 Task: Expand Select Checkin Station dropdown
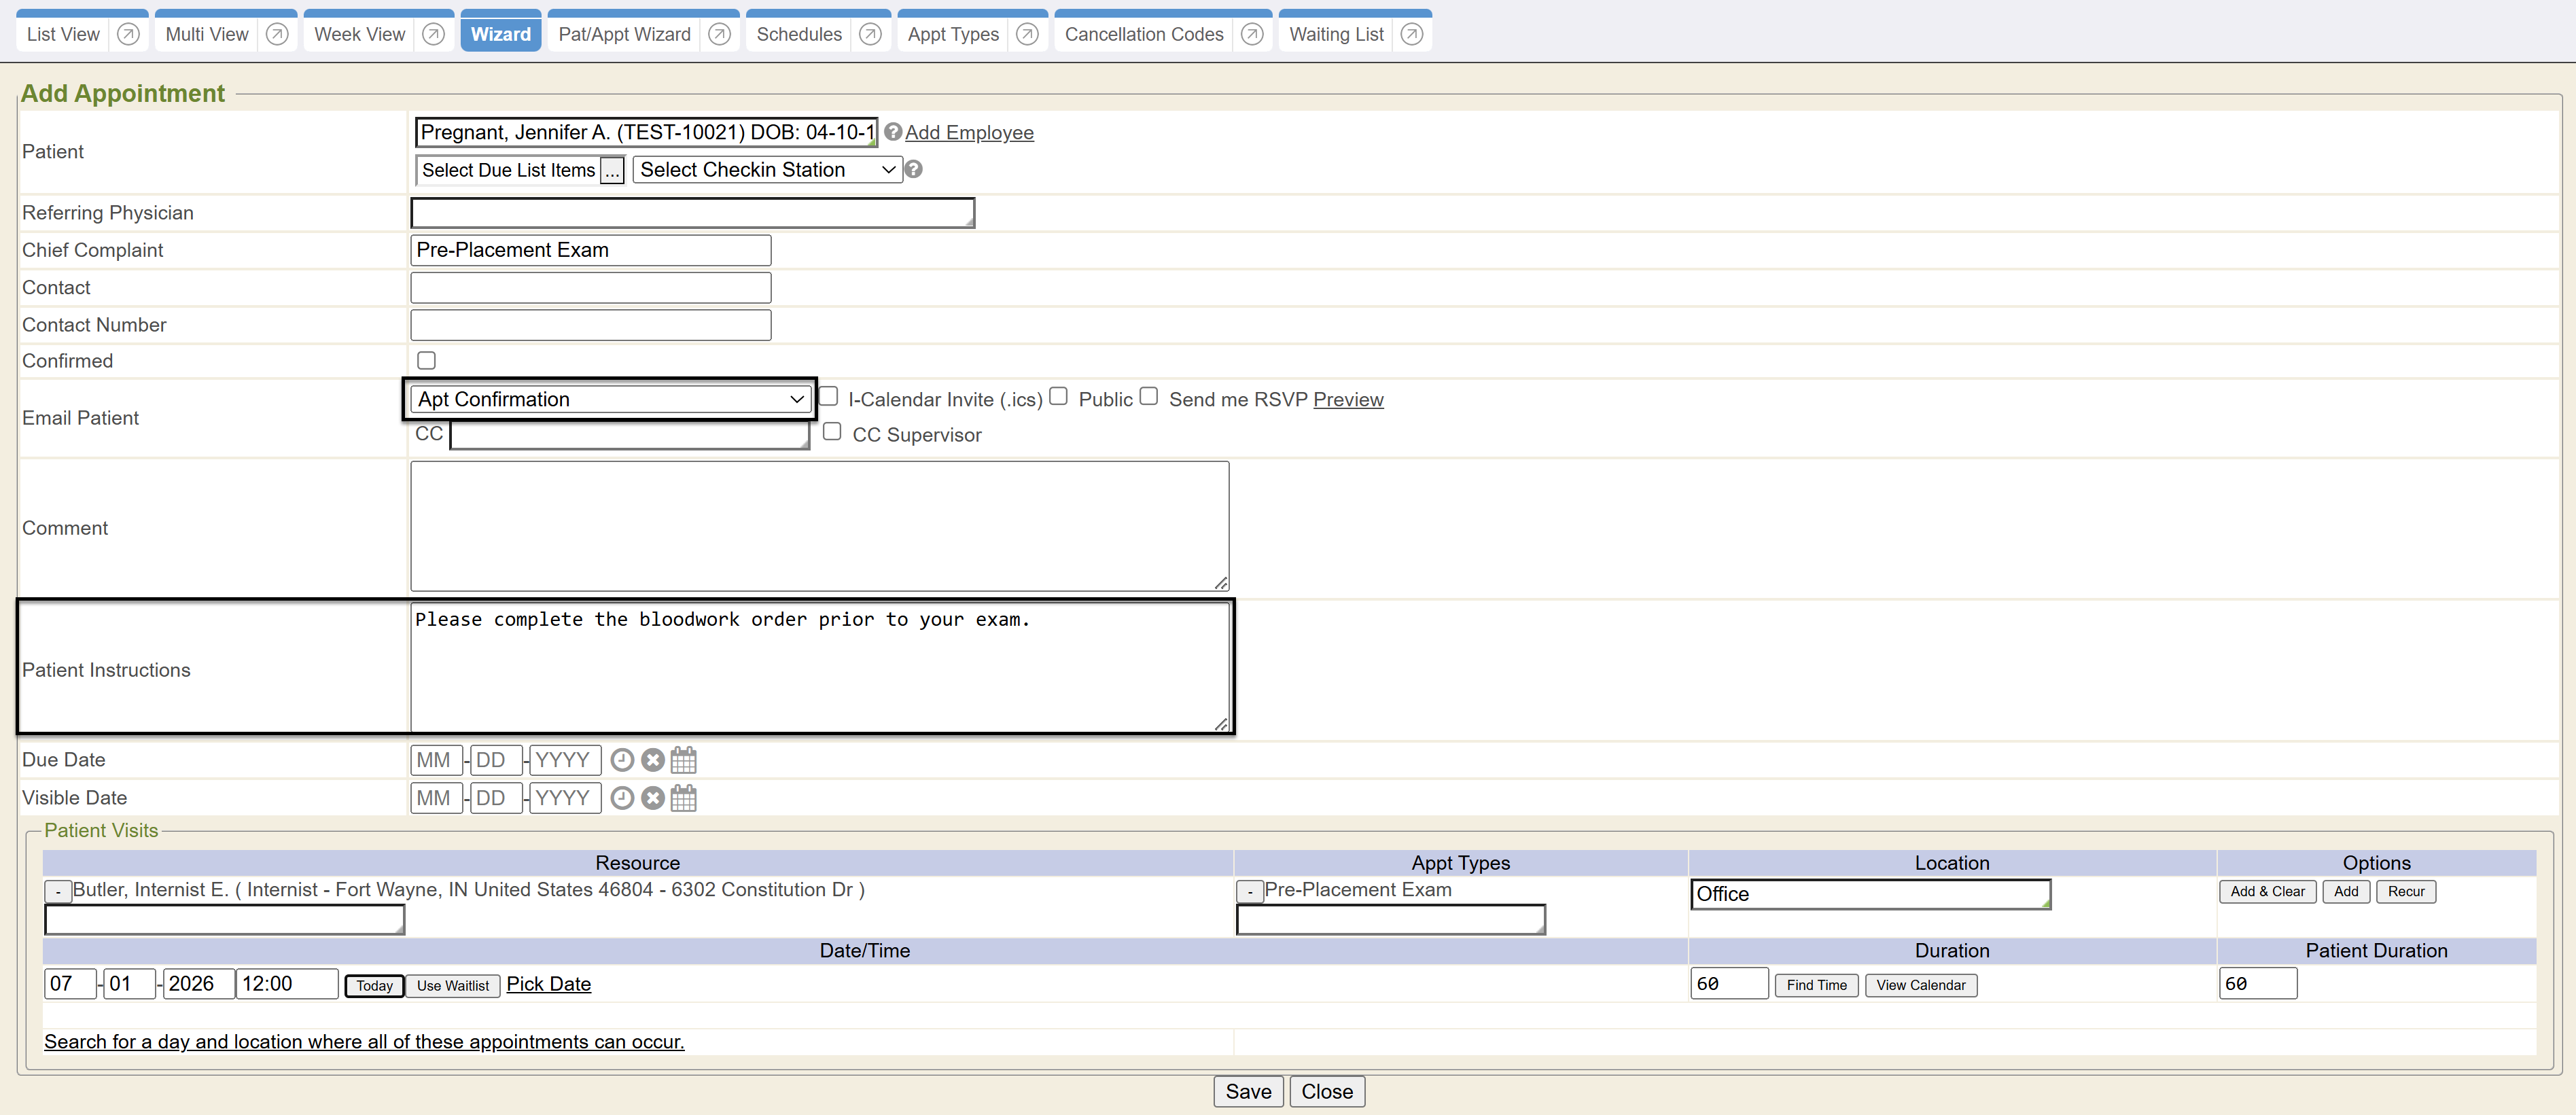(767, 170)
